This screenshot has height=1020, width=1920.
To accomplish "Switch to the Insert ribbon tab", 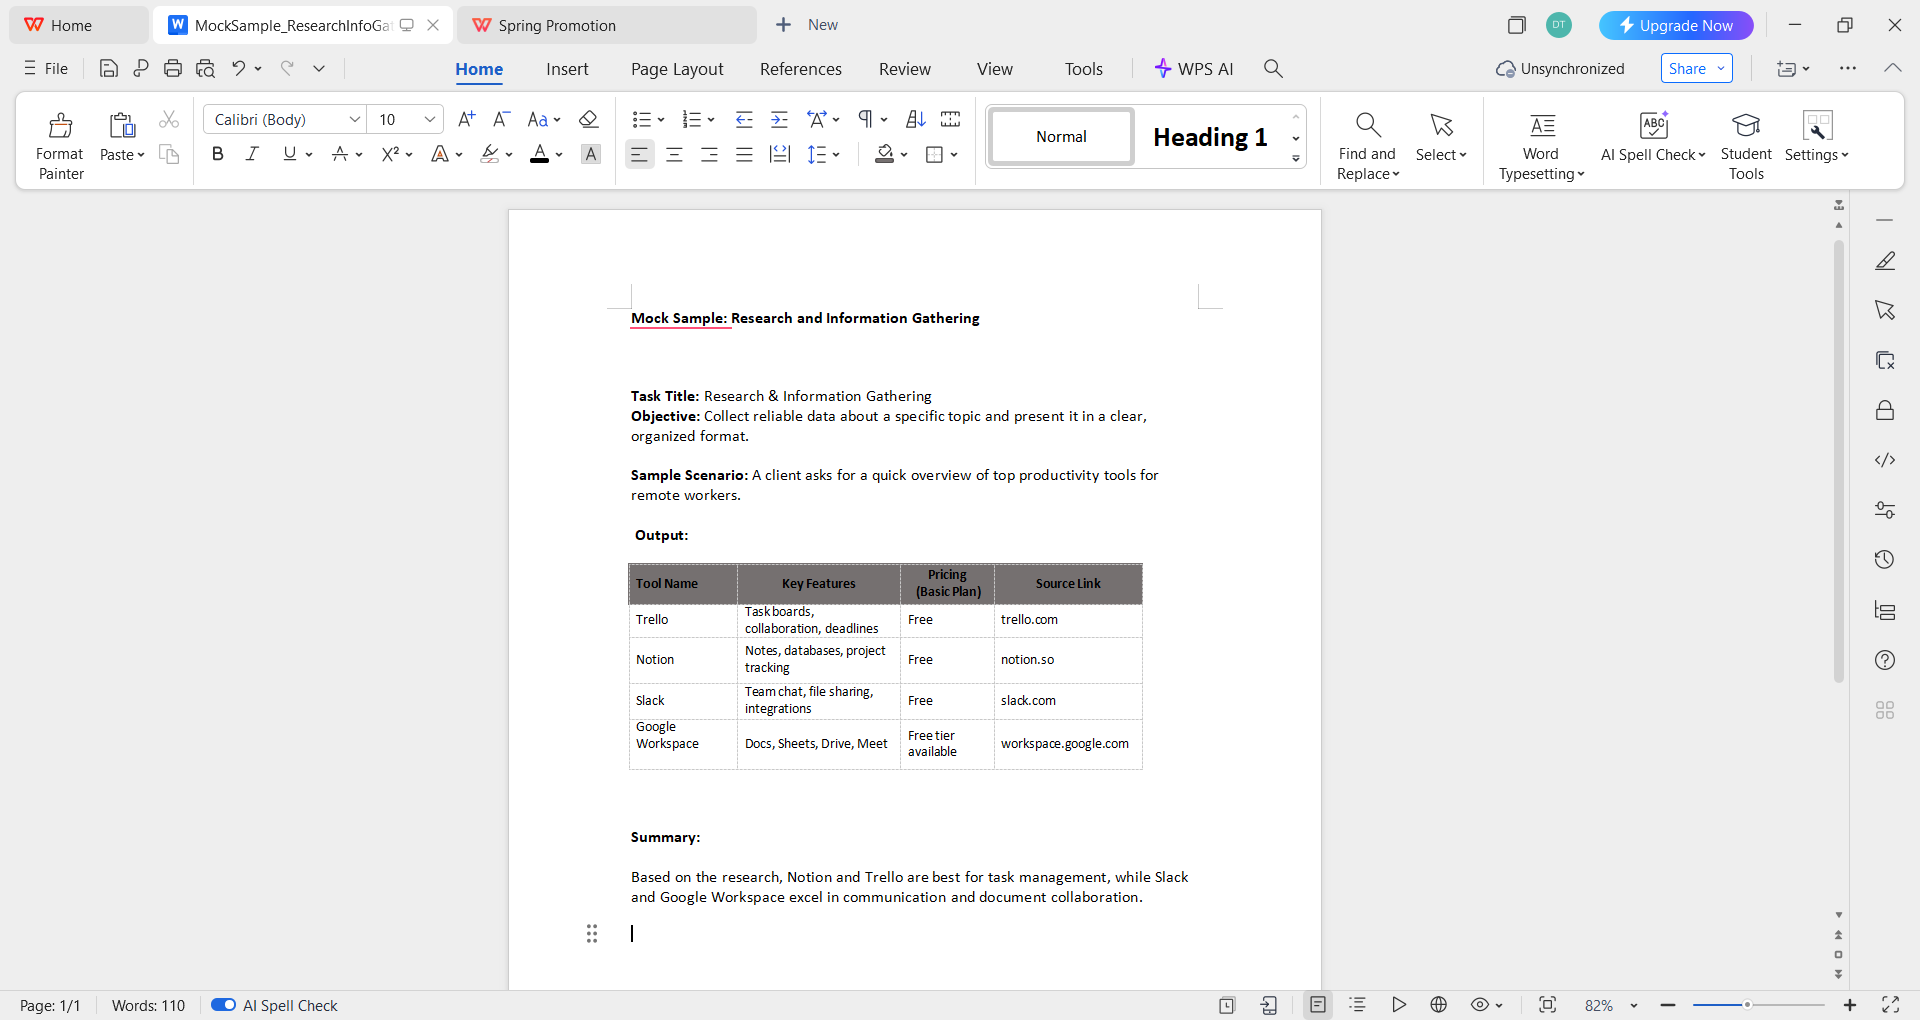I will [x=567, y=69].
